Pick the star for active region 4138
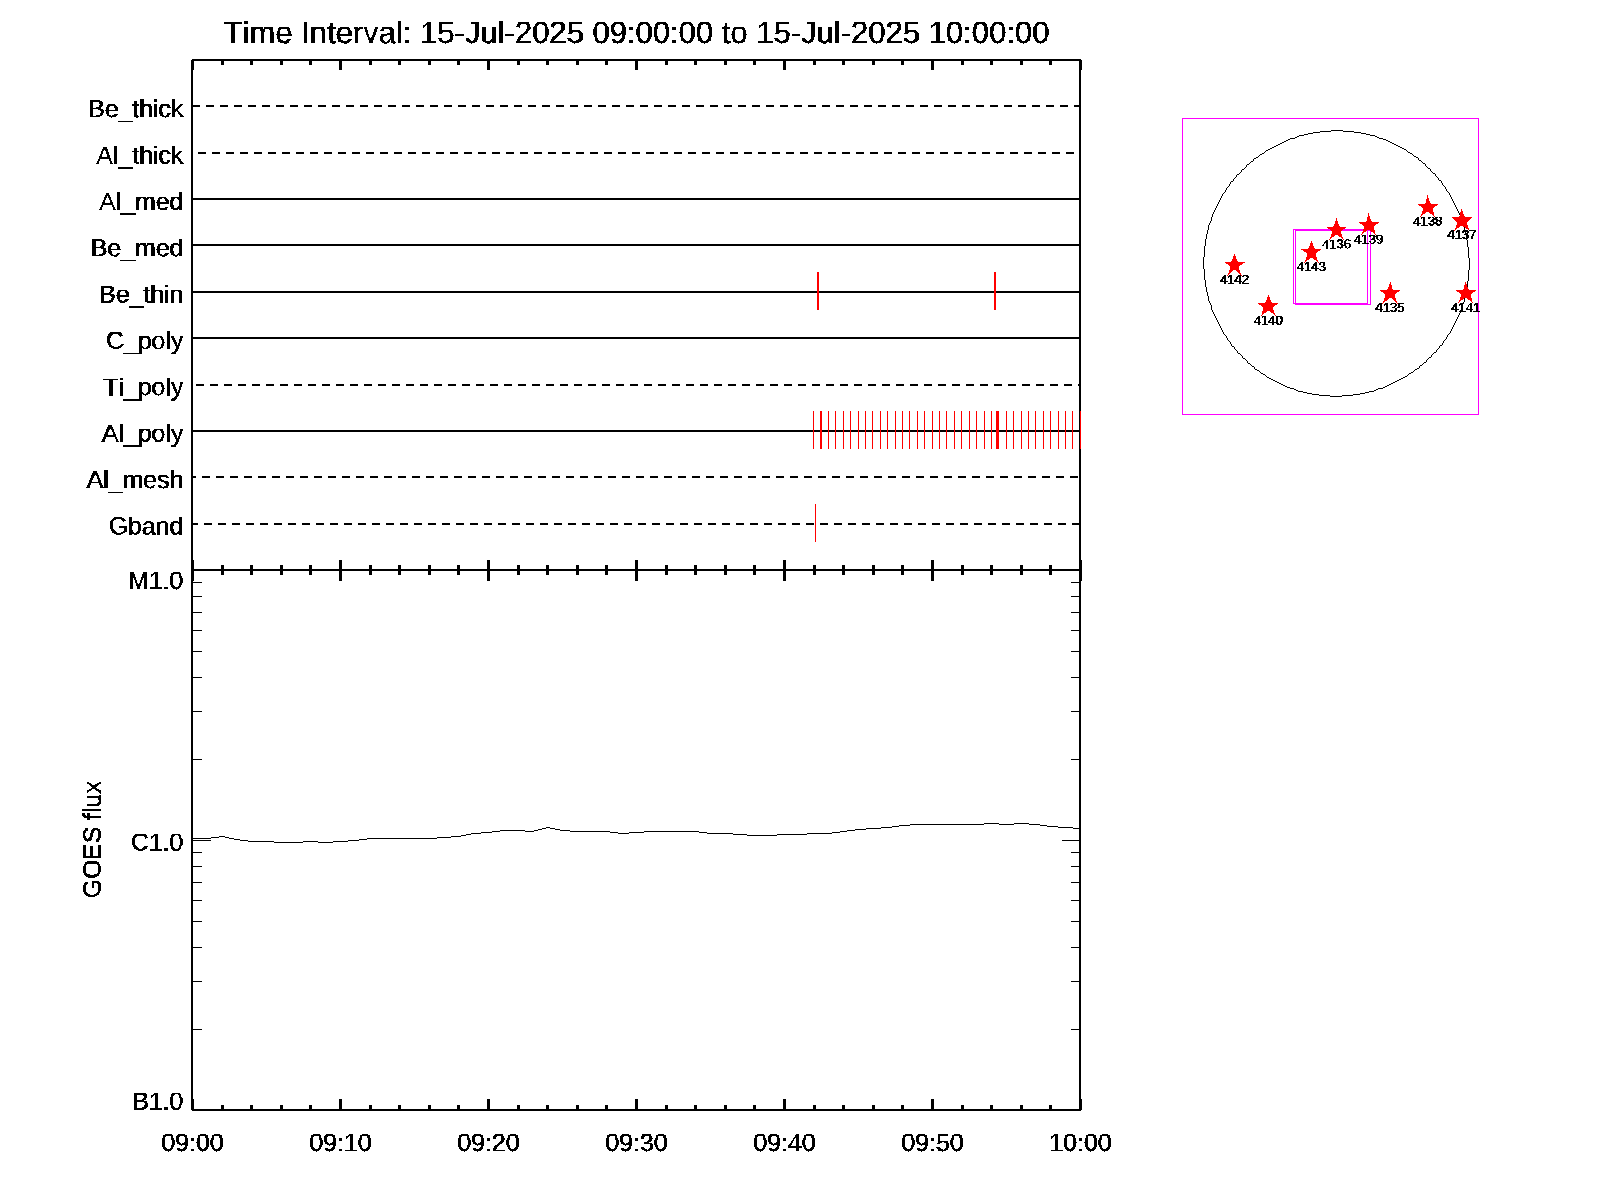This screenshot has height=1200, width=1600. [x=1428, y=207]
